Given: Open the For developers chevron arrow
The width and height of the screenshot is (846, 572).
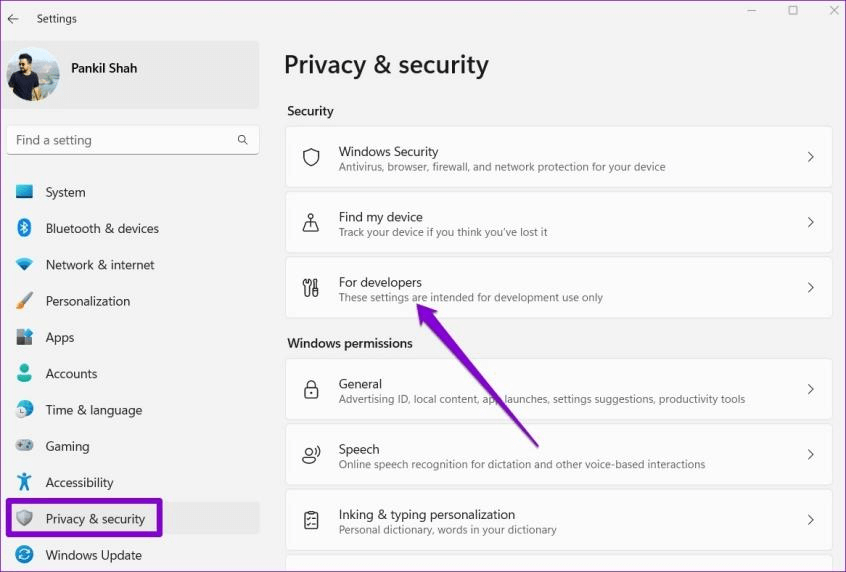Looking at the screenshot, I should click(810, 288).
